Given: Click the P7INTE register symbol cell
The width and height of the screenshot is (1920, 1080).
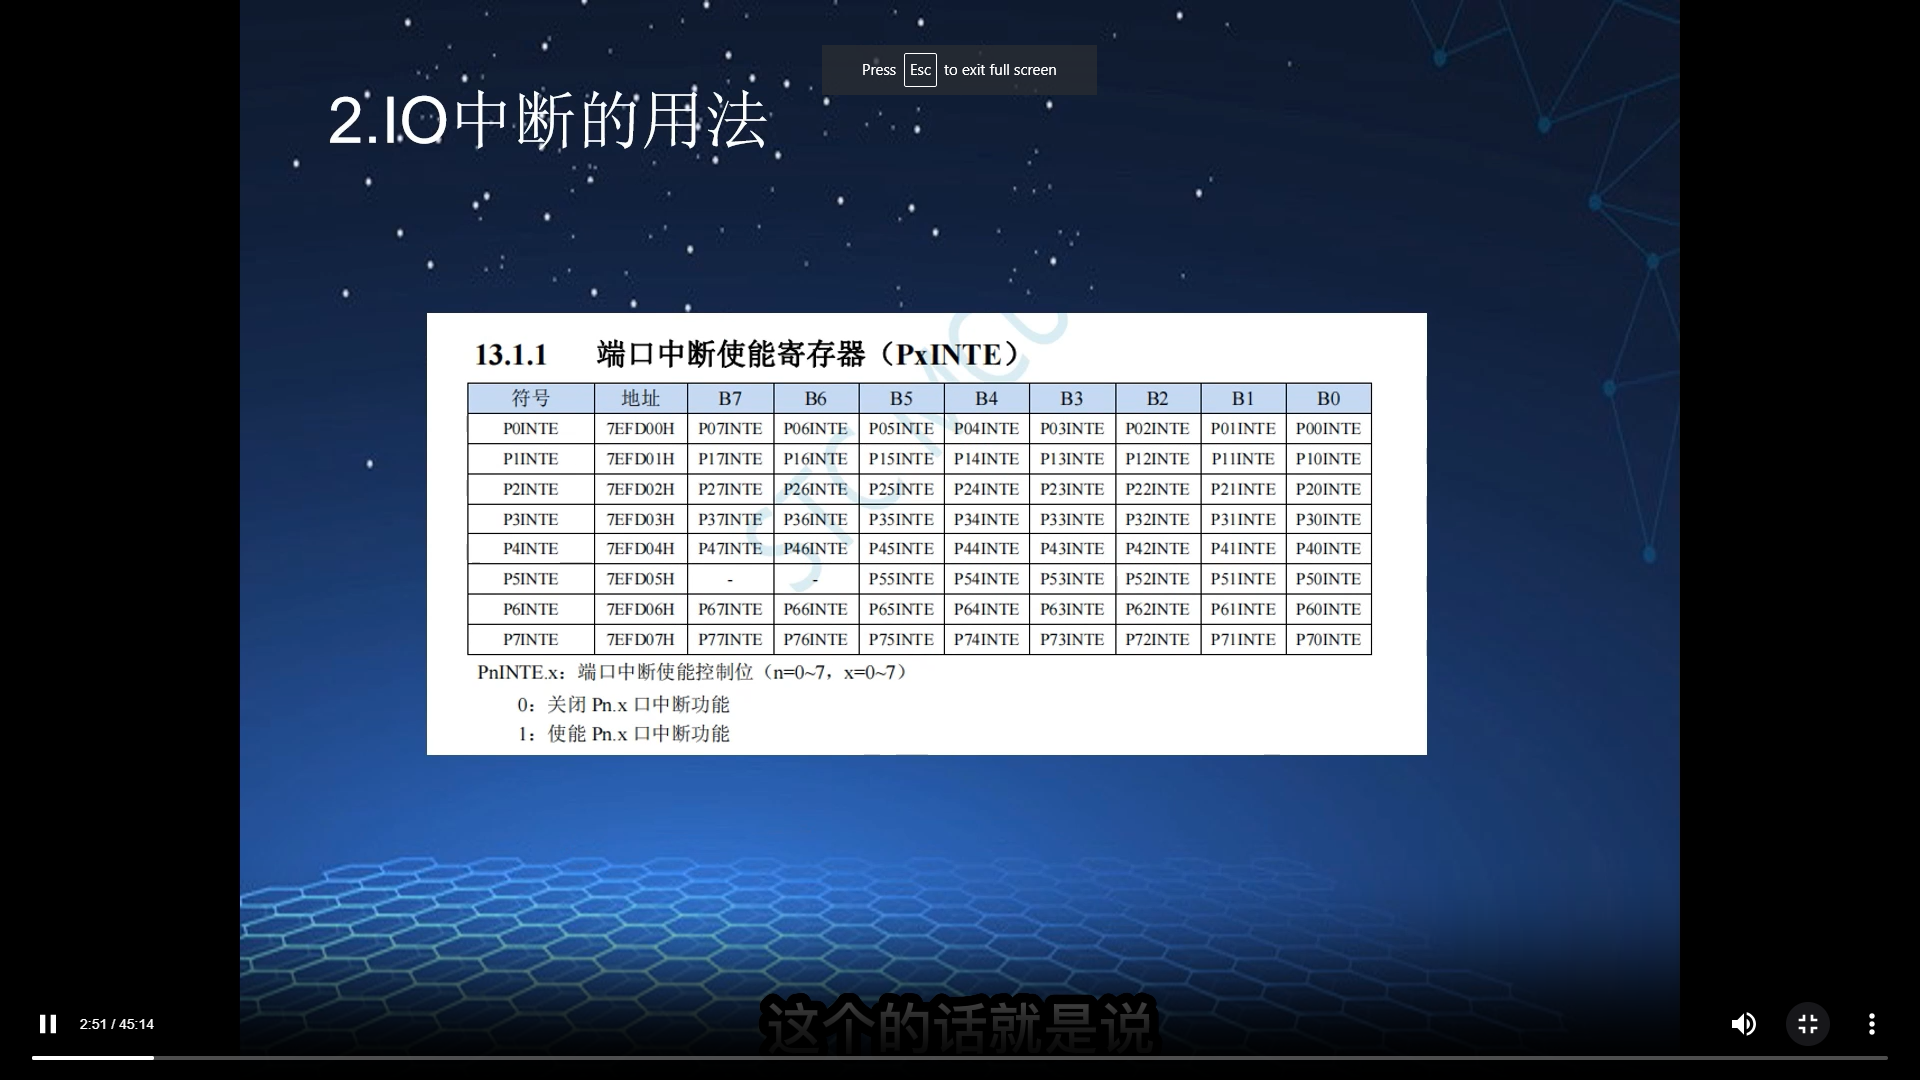Looking at the screenshot, I should [531, 639].
